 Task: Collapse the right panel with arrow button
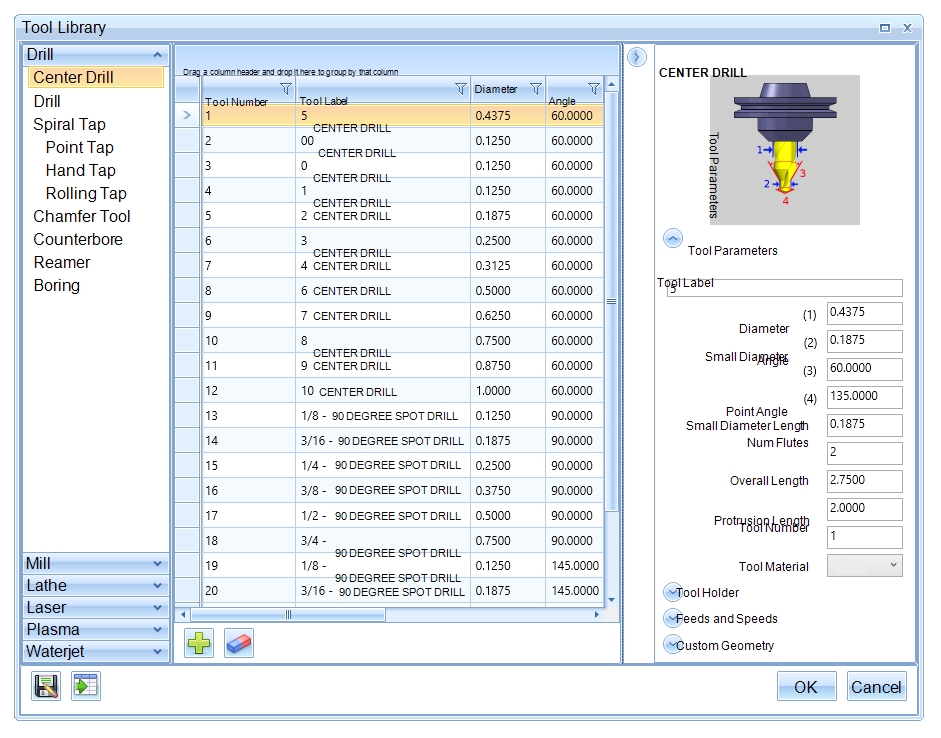coord(637,58)
